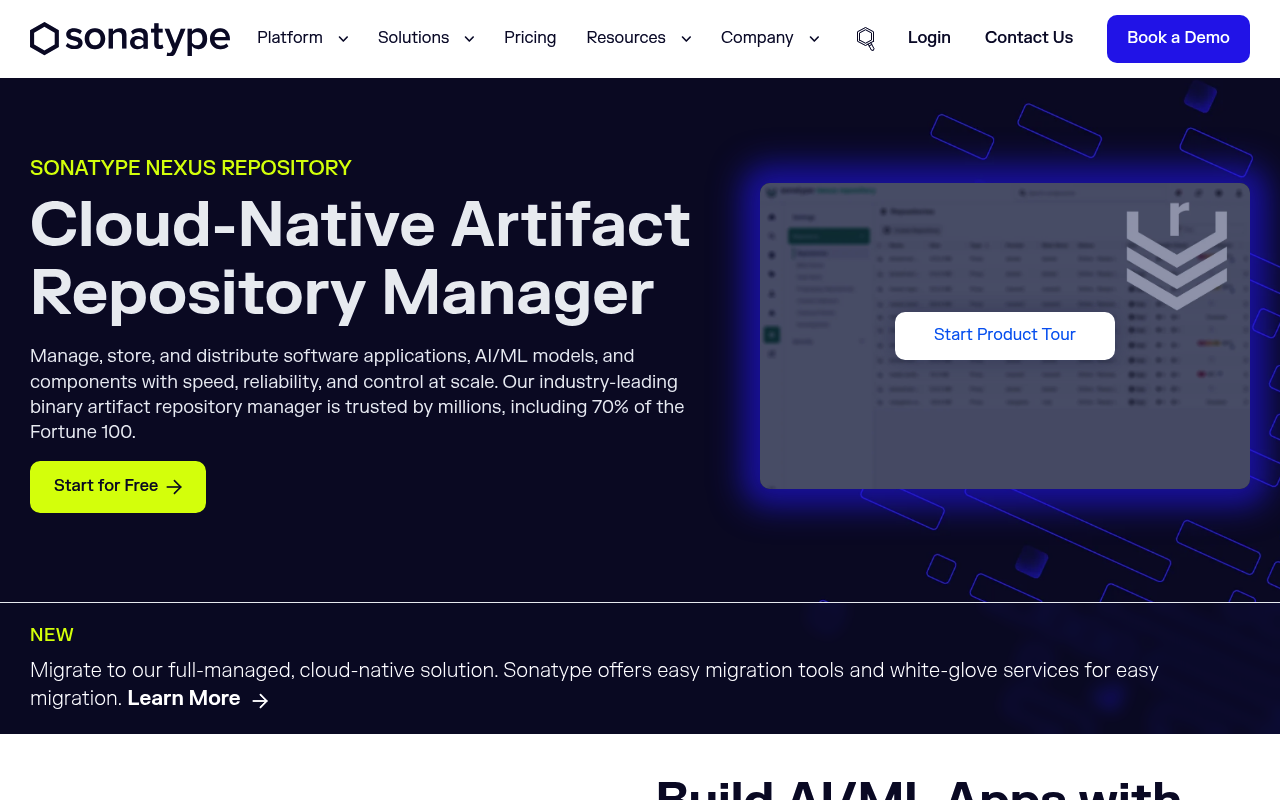Click the Login link
The image size is (1280, 800).
[929, 38]
